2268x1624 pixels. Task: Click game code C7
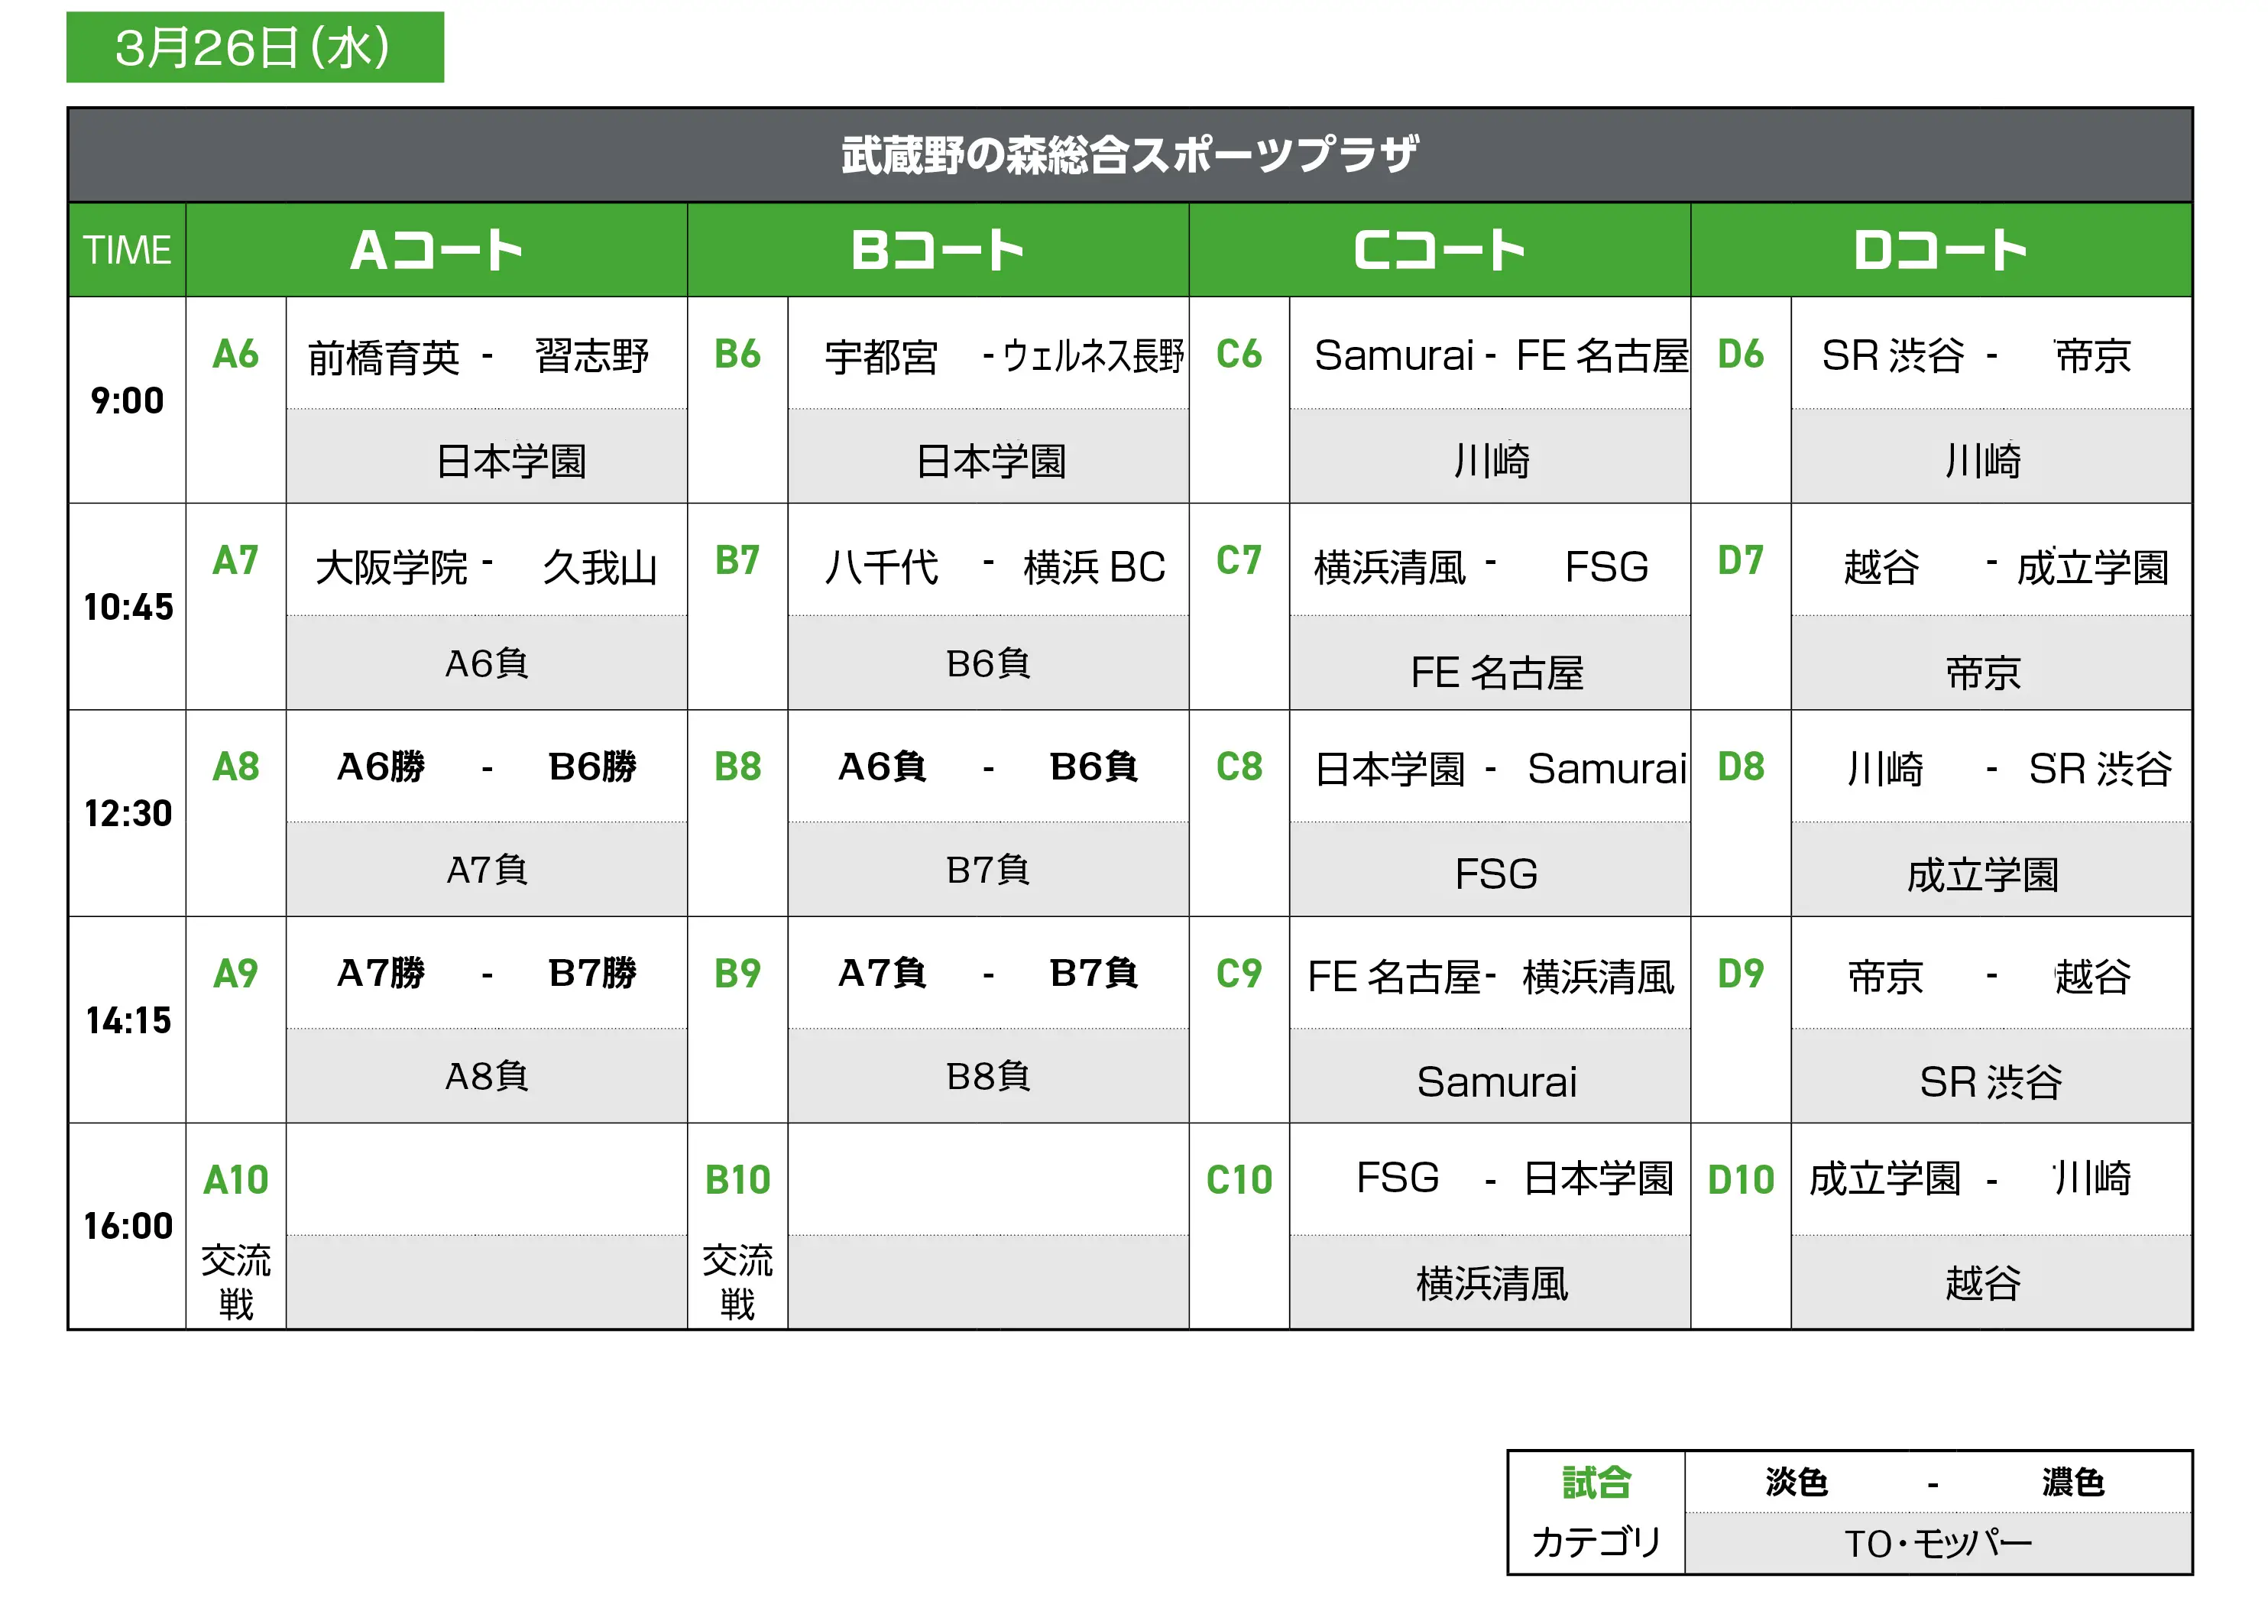pyautogui.click(x=1239, y=560)
